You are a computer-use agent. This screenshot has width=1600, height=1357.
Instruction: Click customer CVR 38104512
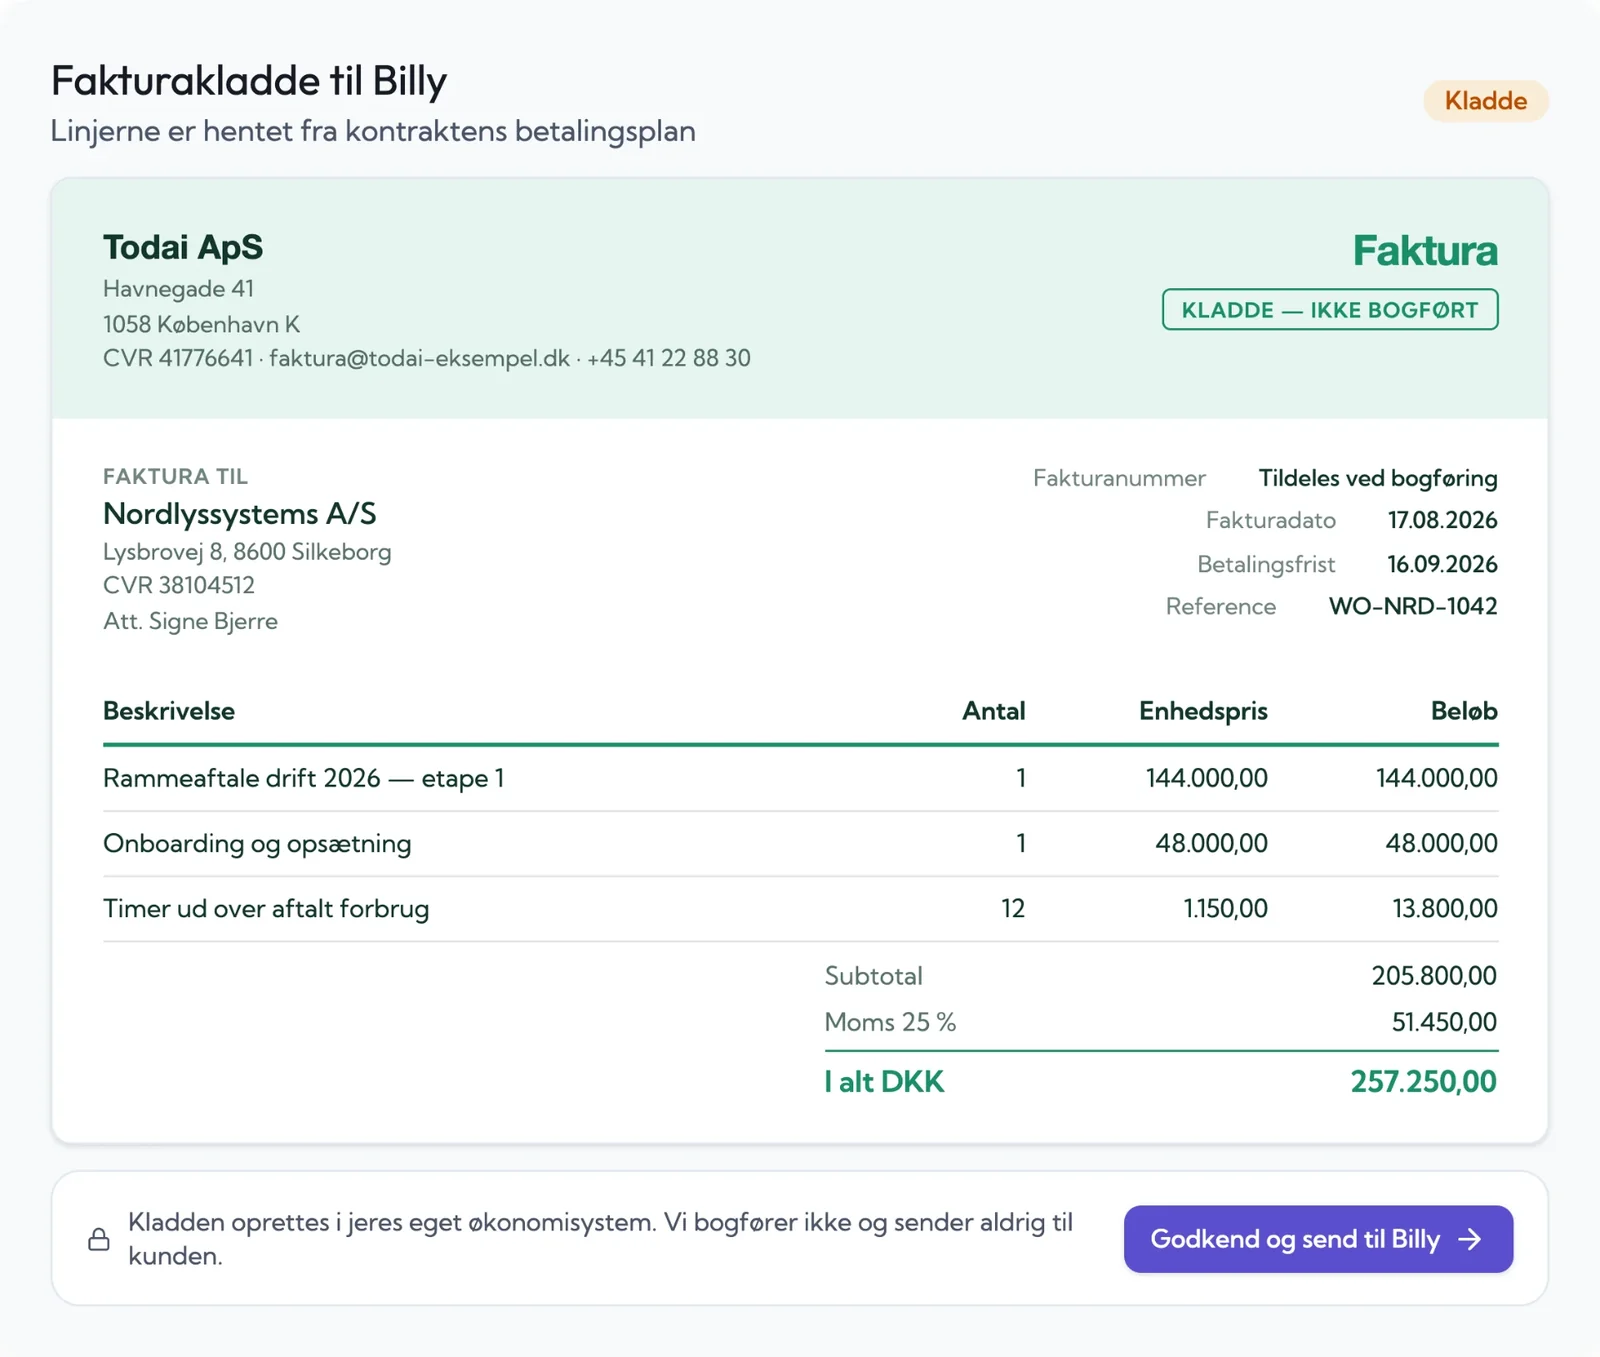[x=179, y=585]
